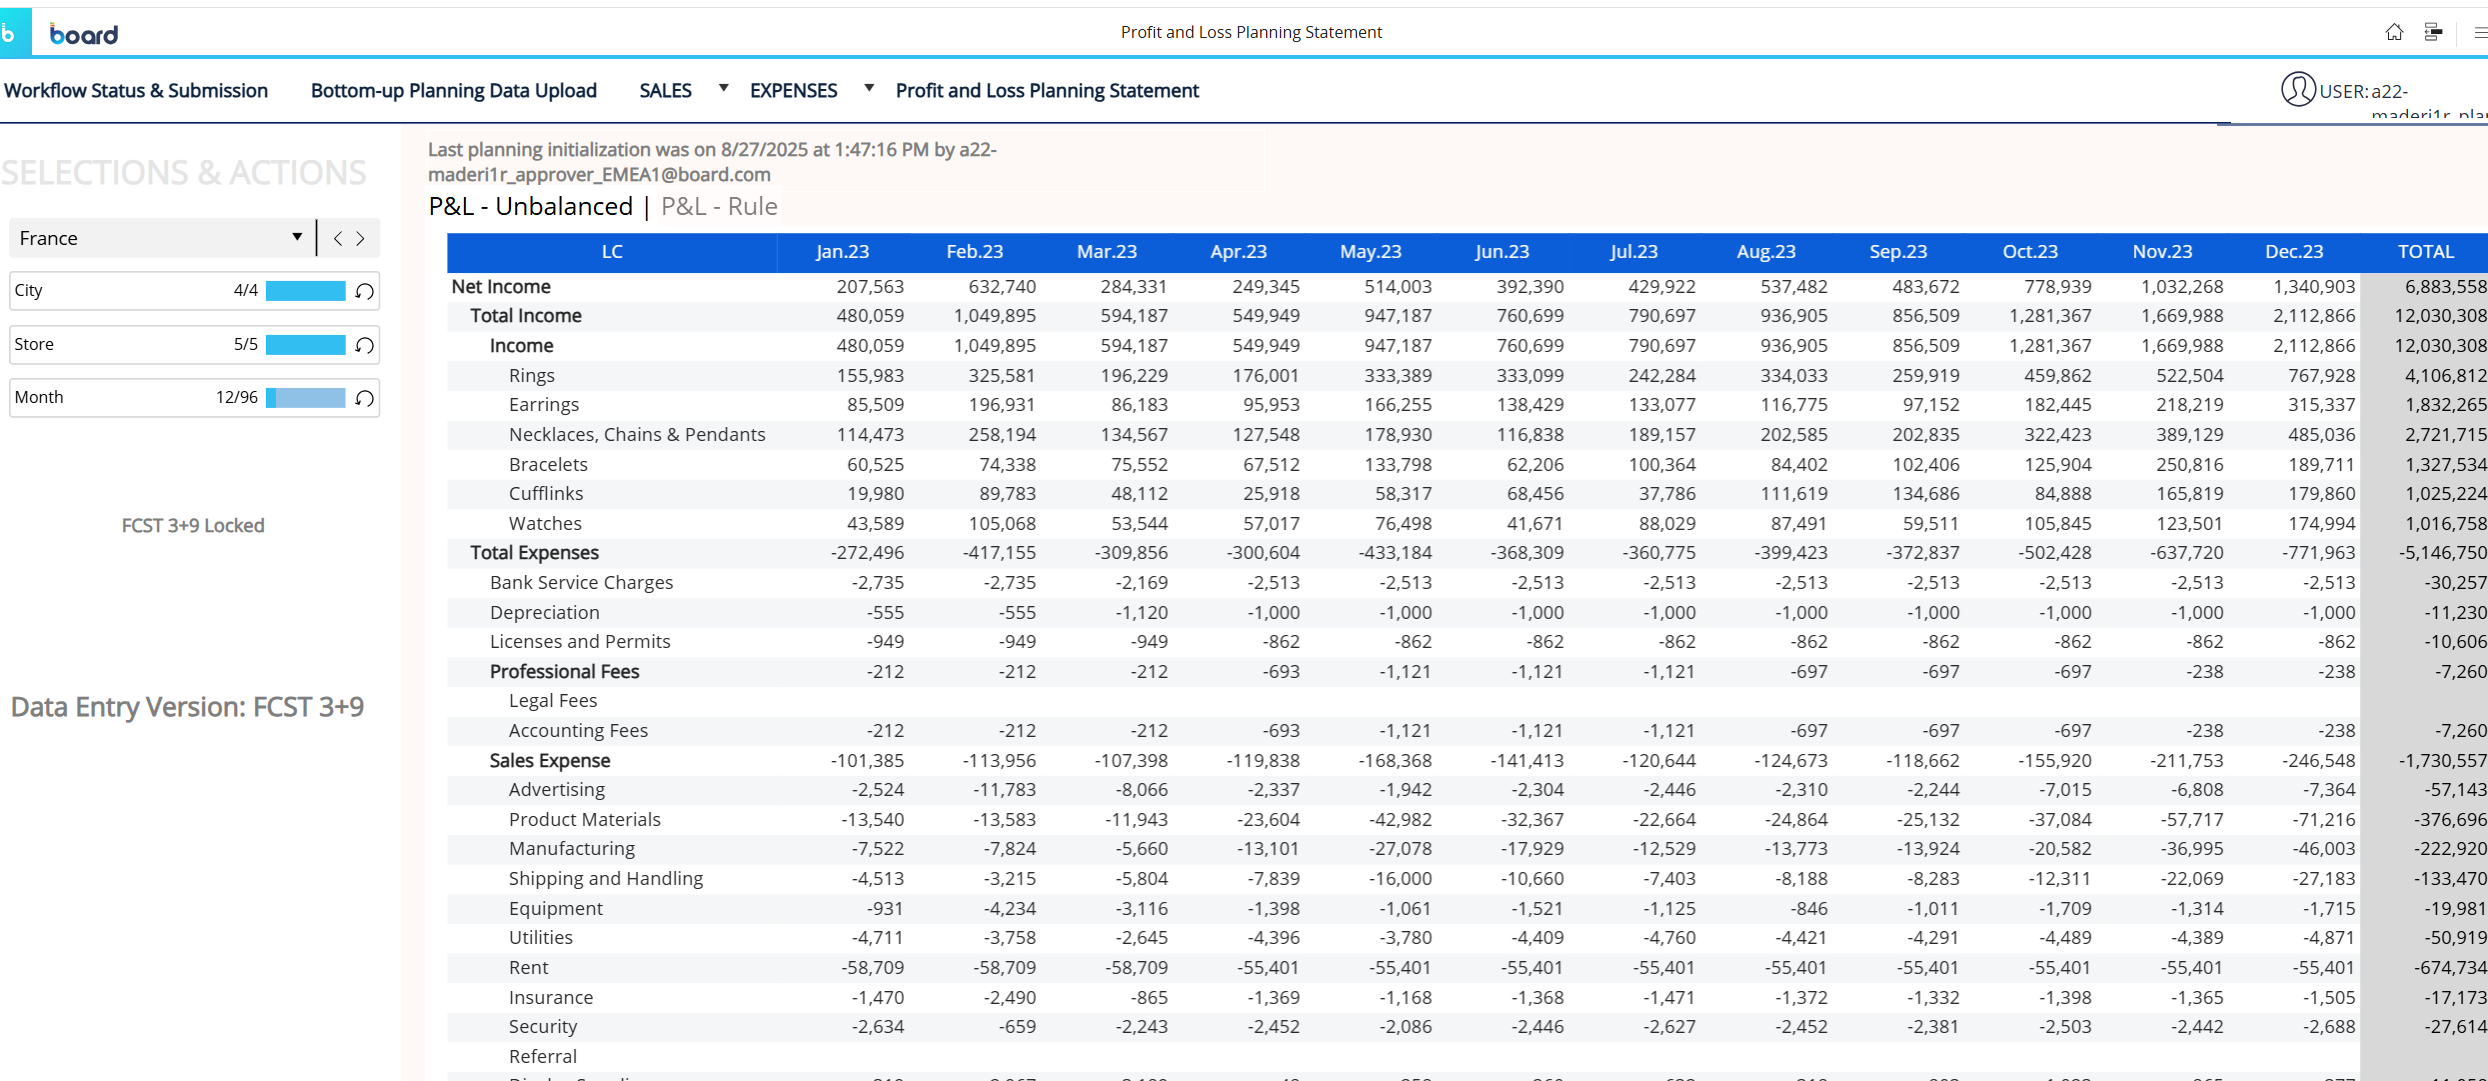Click the TOTAL column header
This screenshot has width=2488, height=1081.
pos(2426,252)
